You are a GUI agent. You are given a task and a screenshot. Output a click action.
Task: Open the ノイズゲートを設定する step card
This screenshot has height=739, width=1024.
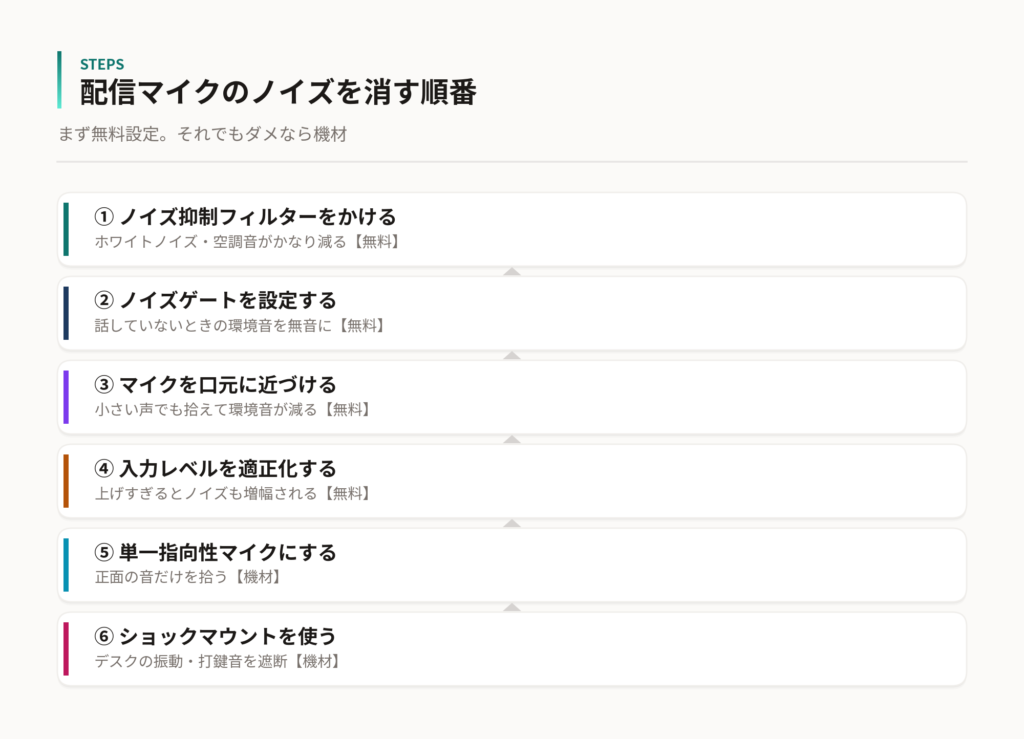coord(512,313)
